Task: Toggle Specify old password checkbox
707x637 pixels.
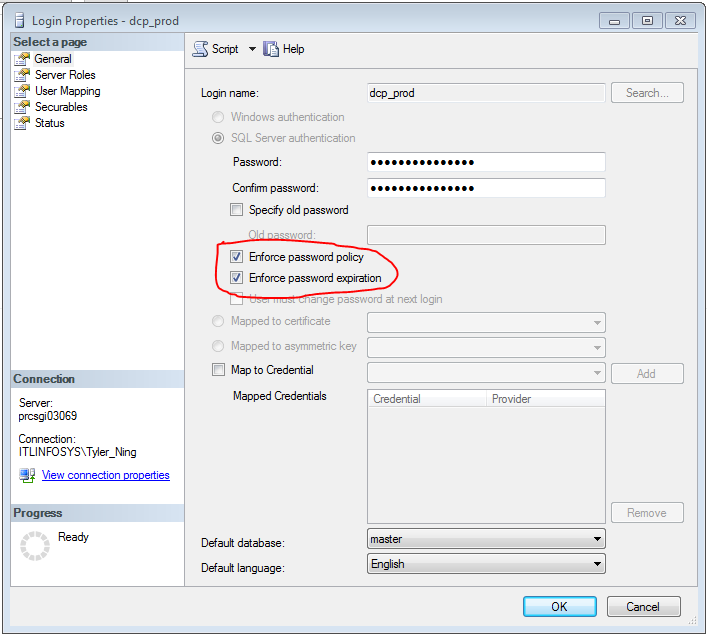Action: [x=237, y=210]
